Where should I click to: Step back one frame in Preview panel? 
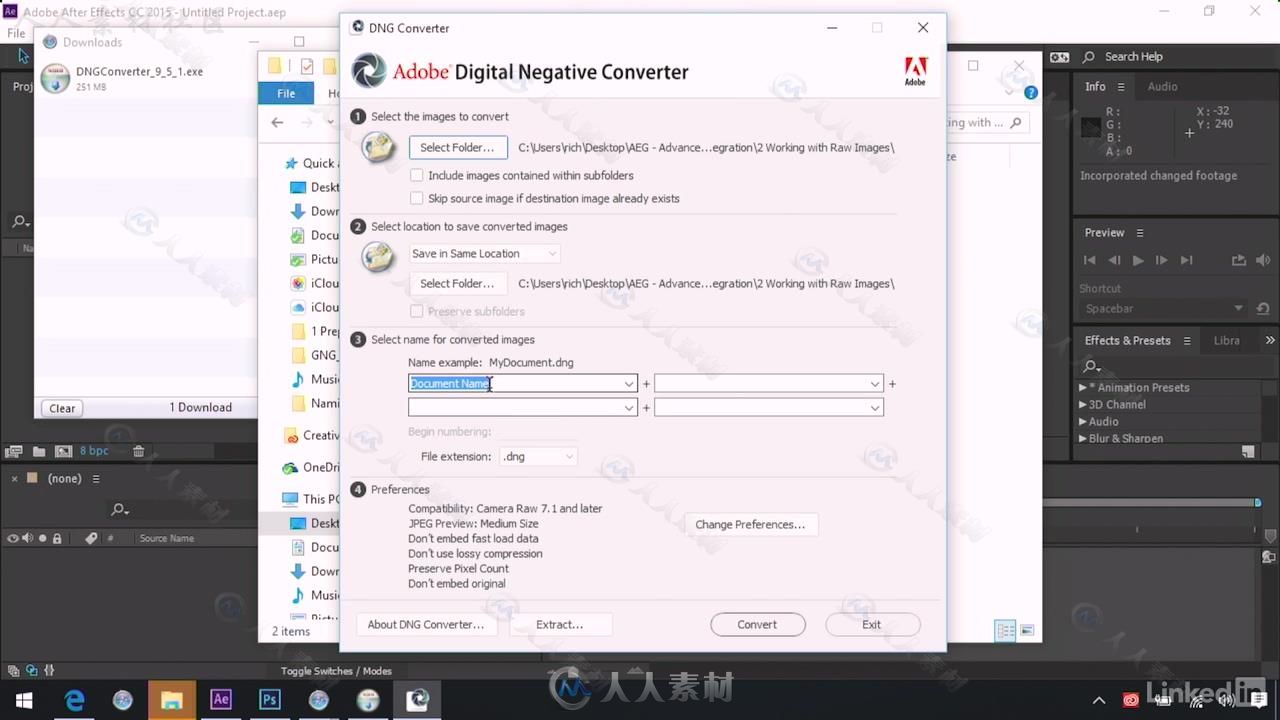[1114, 260]
